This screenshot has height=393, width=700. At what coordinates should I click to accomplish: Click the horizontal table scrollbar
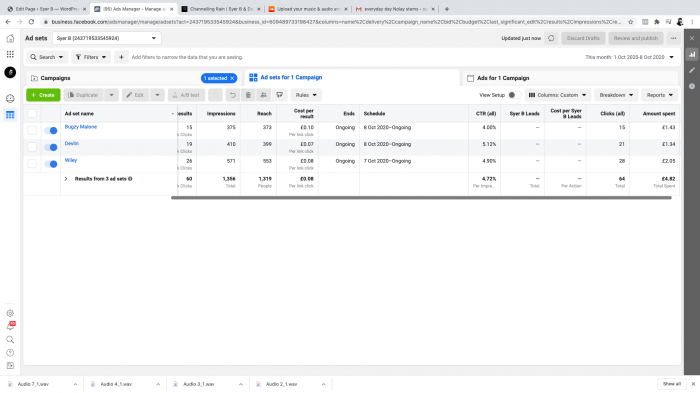(421, 197)
